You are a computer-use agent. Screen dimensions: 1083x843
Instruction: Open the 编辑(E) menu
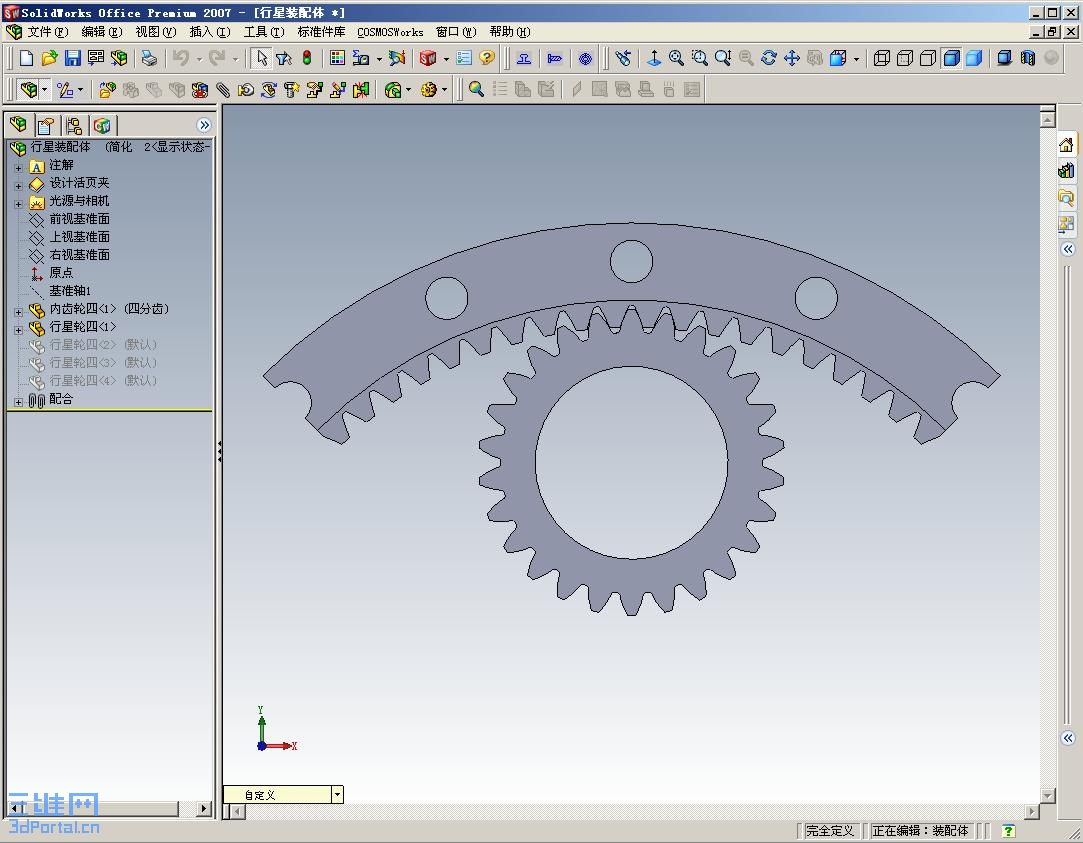click(102, 32)
